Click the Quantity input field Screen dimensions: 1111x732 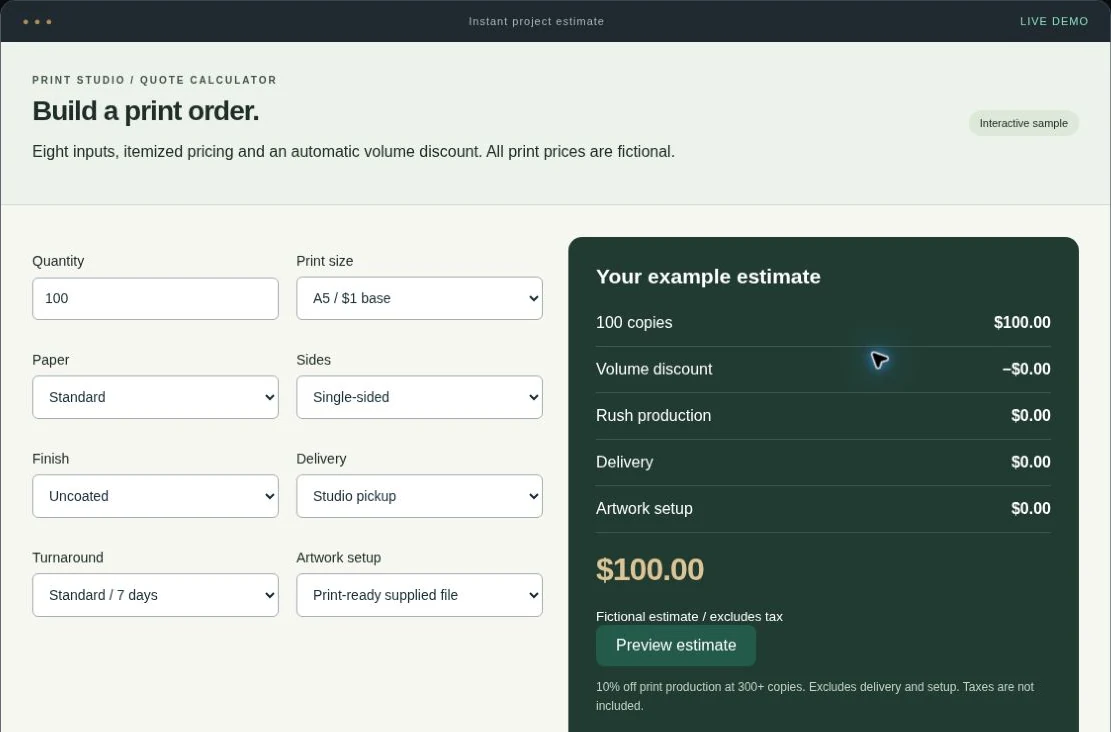tap(155, 298)
